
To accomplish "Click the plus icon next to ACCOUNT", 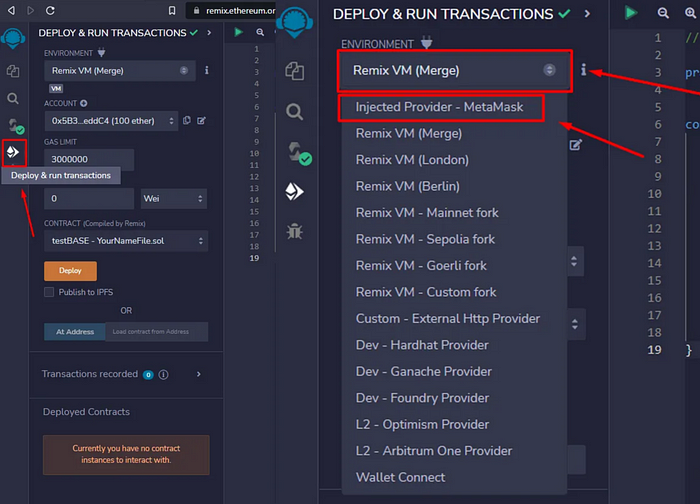I will point(83,103).
